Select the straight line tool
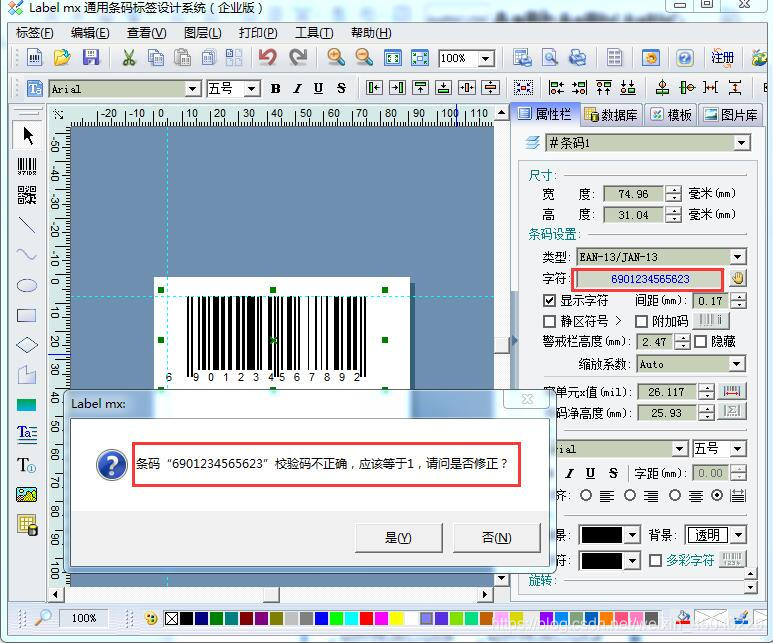 [27, 225]
